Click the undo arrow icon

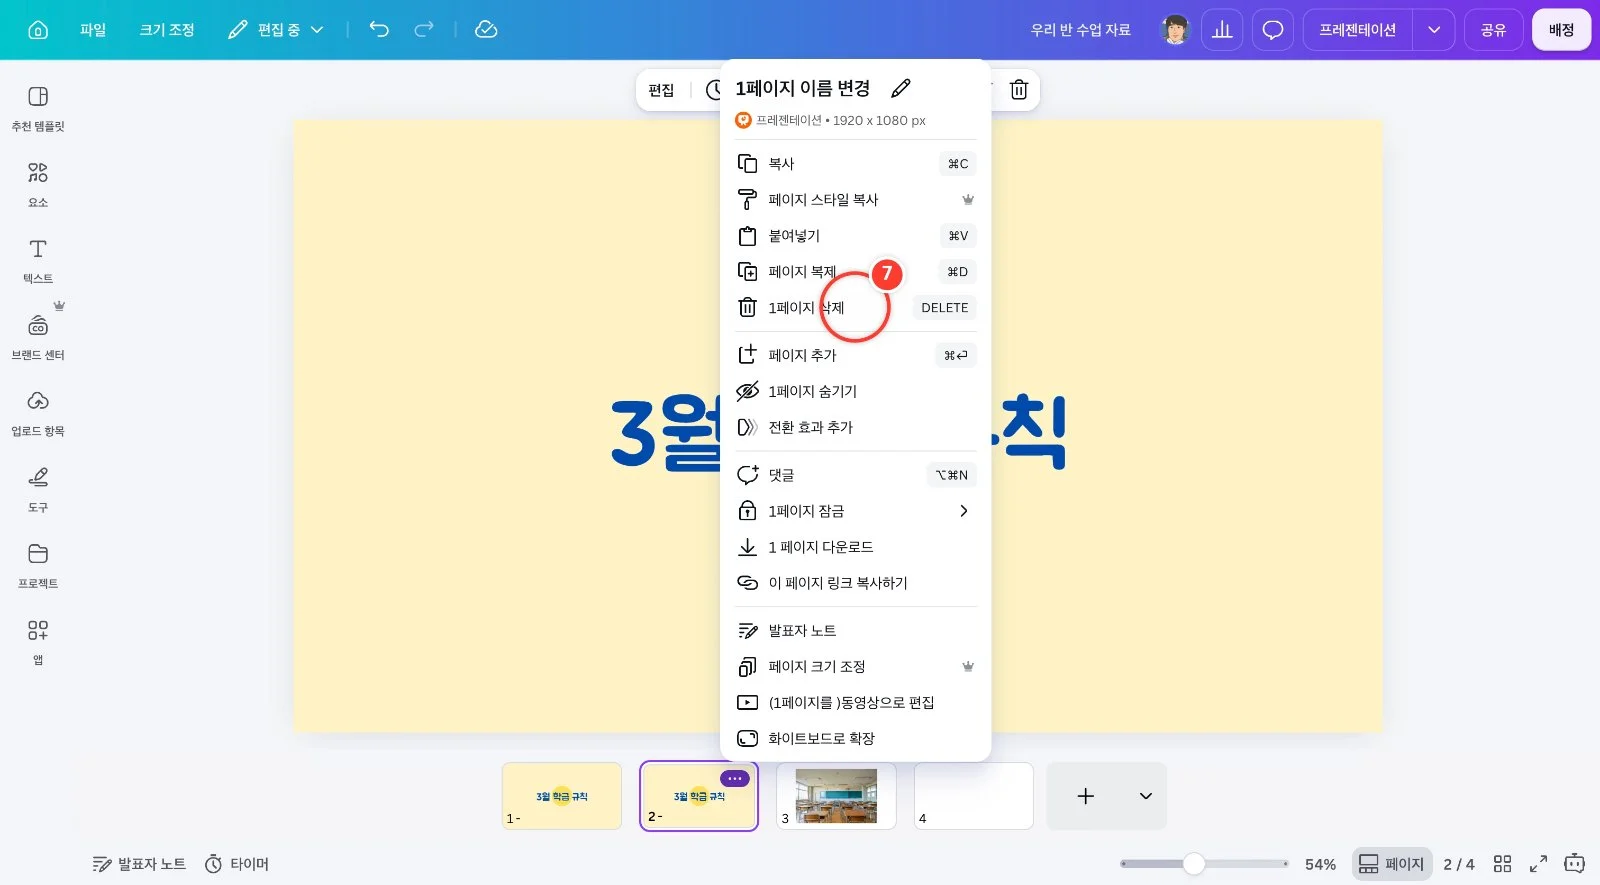379,29
